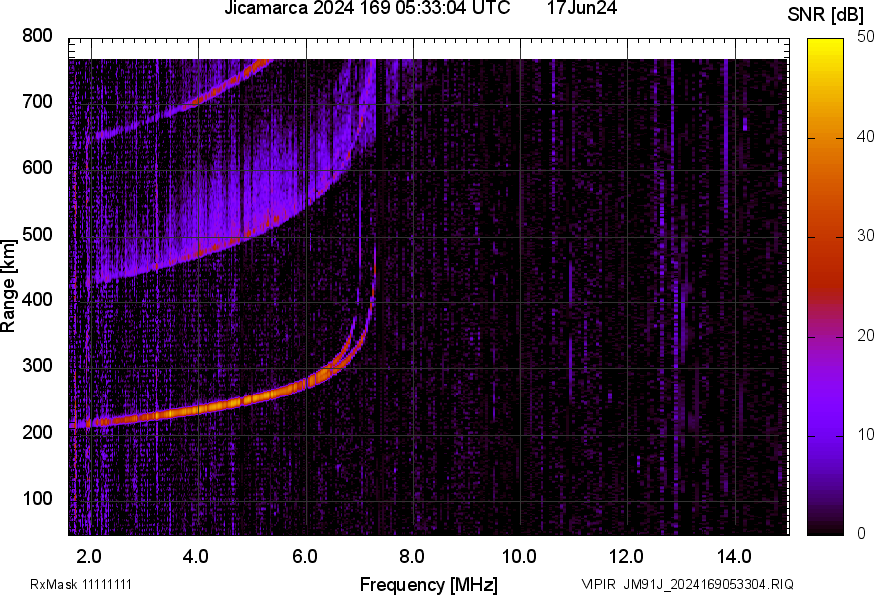Click the bright F-layer trace near 4 MHz

[x=198, y=408]
